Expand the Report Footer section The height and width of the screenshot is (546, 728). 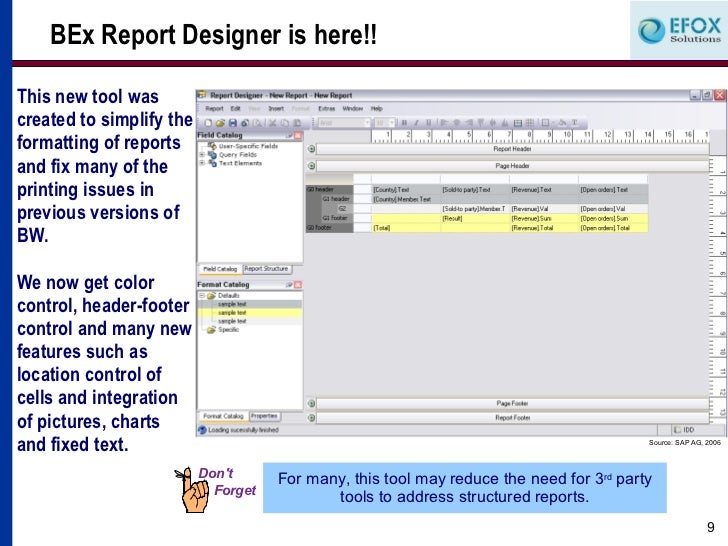(312, 418)
